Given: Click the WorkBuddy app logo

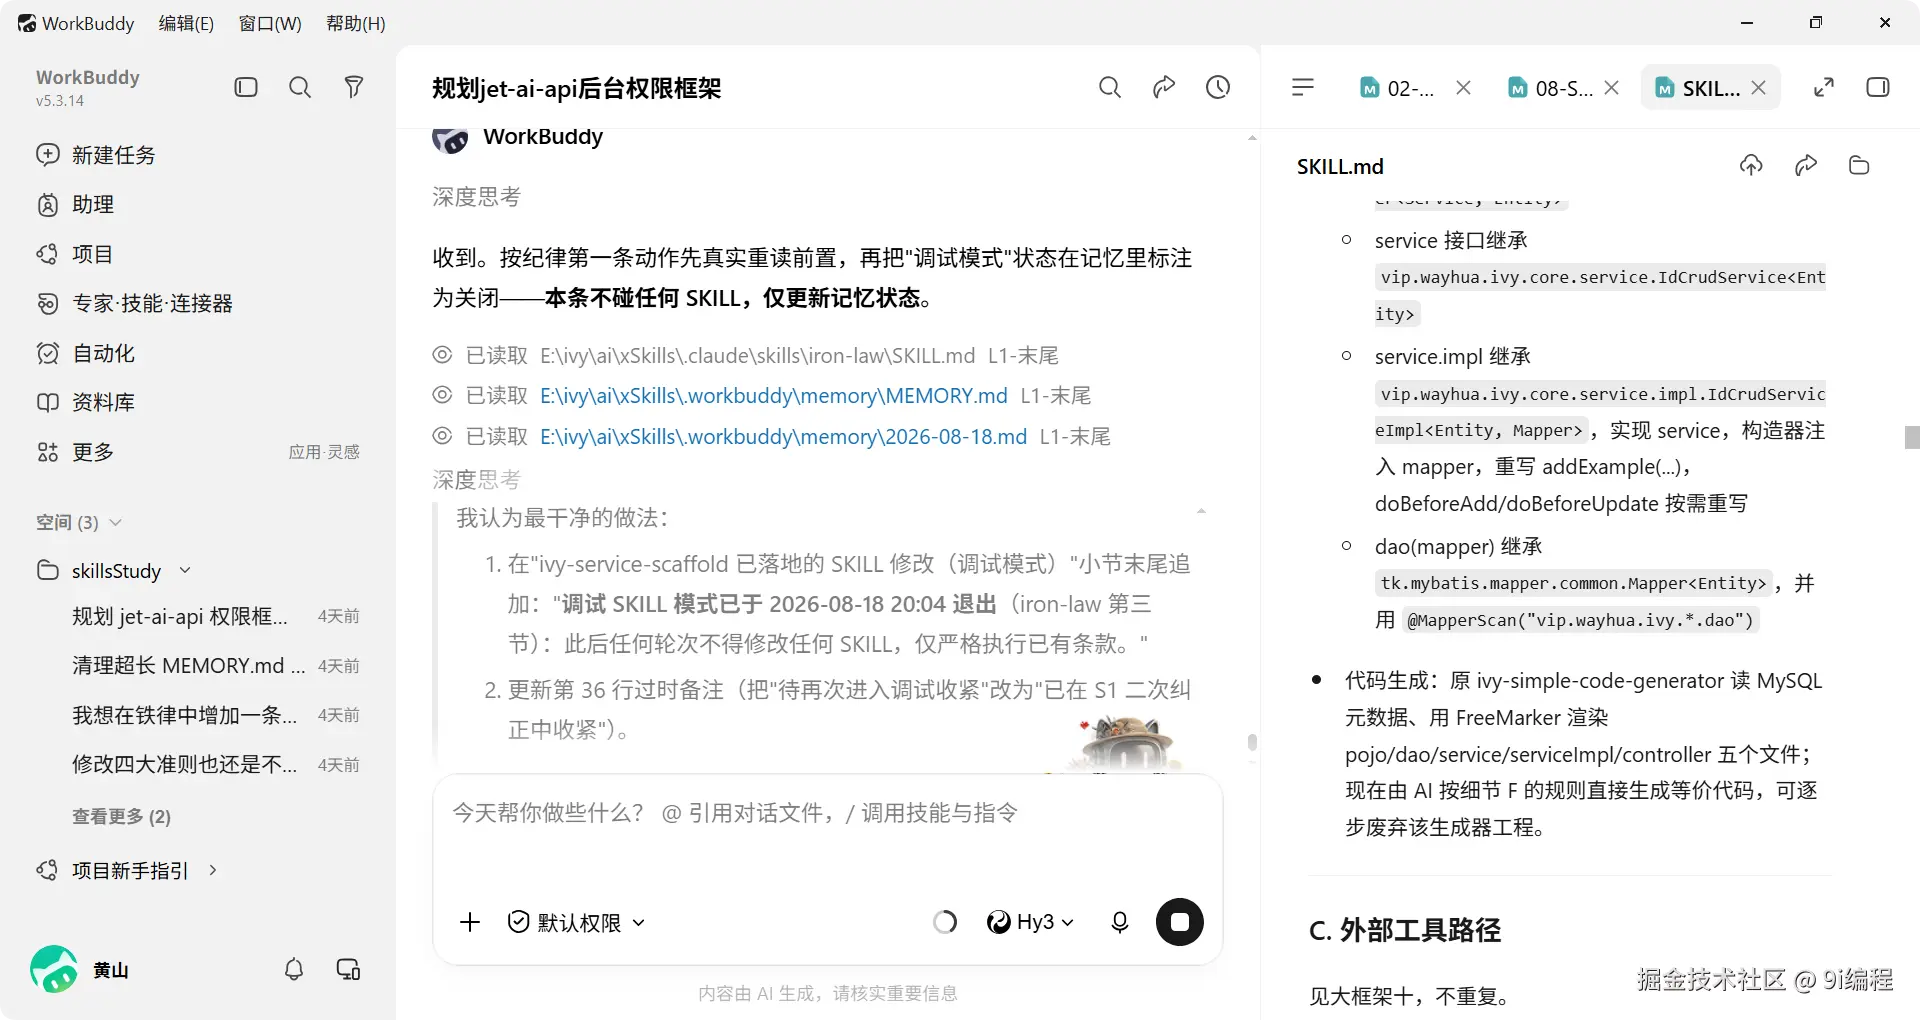Looking at the screenshot, I should [27, 23].
